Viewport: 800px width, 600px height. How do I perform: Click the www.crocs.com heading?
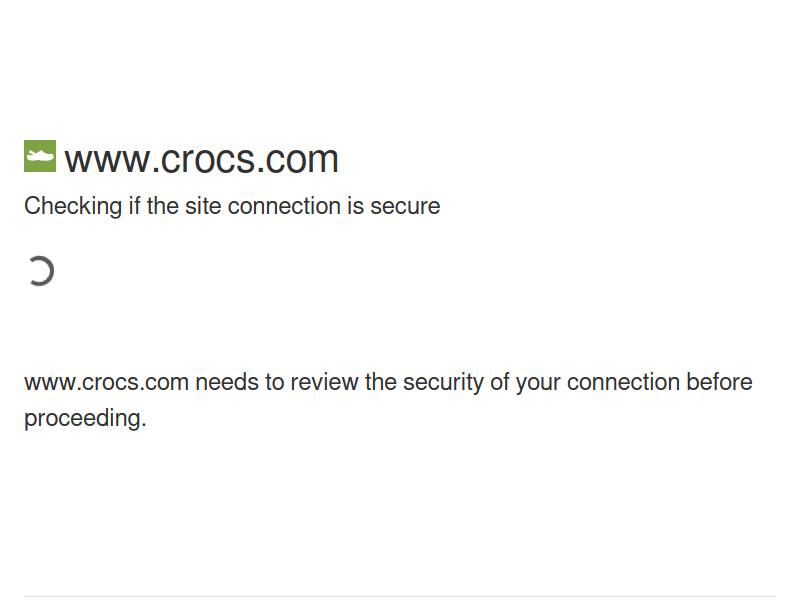pyautogui.click(x=202, y=160)
